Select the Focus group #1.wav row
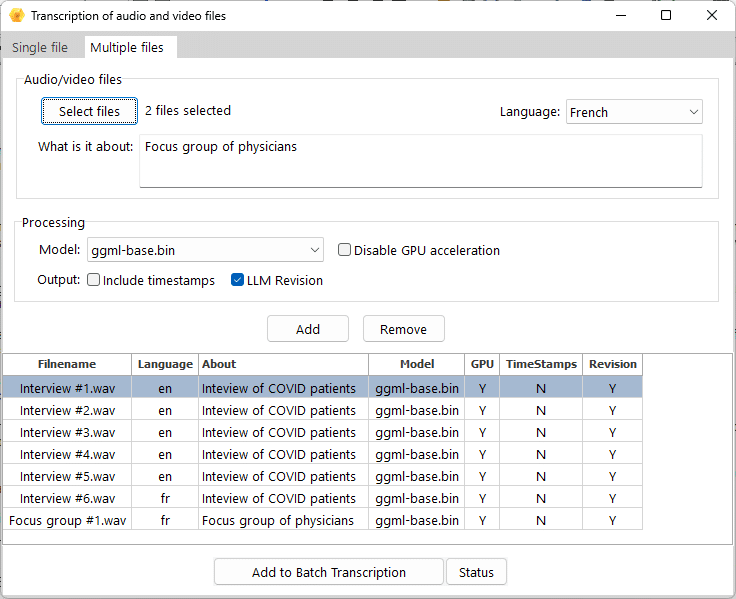 pos(67,521)
